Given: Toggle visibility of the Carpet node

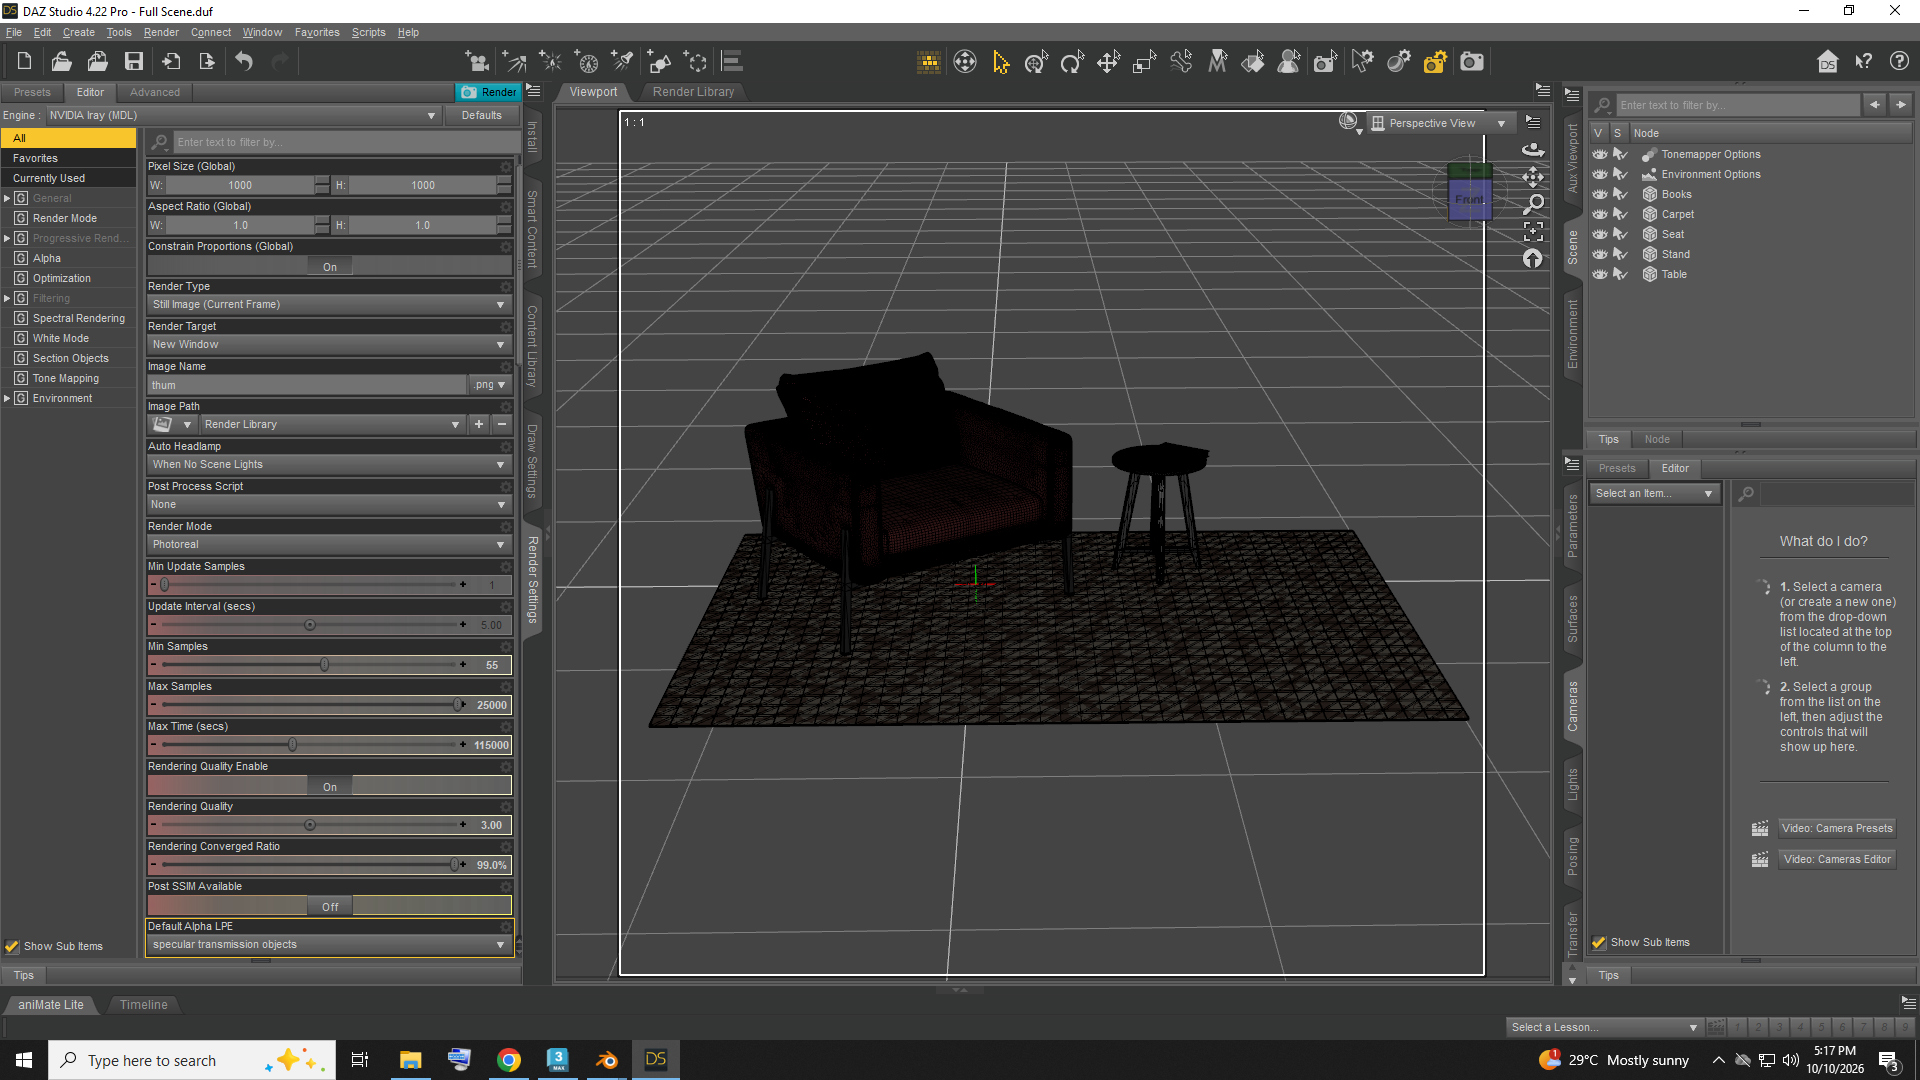Looking at the screenshot, I should 1600,214.
